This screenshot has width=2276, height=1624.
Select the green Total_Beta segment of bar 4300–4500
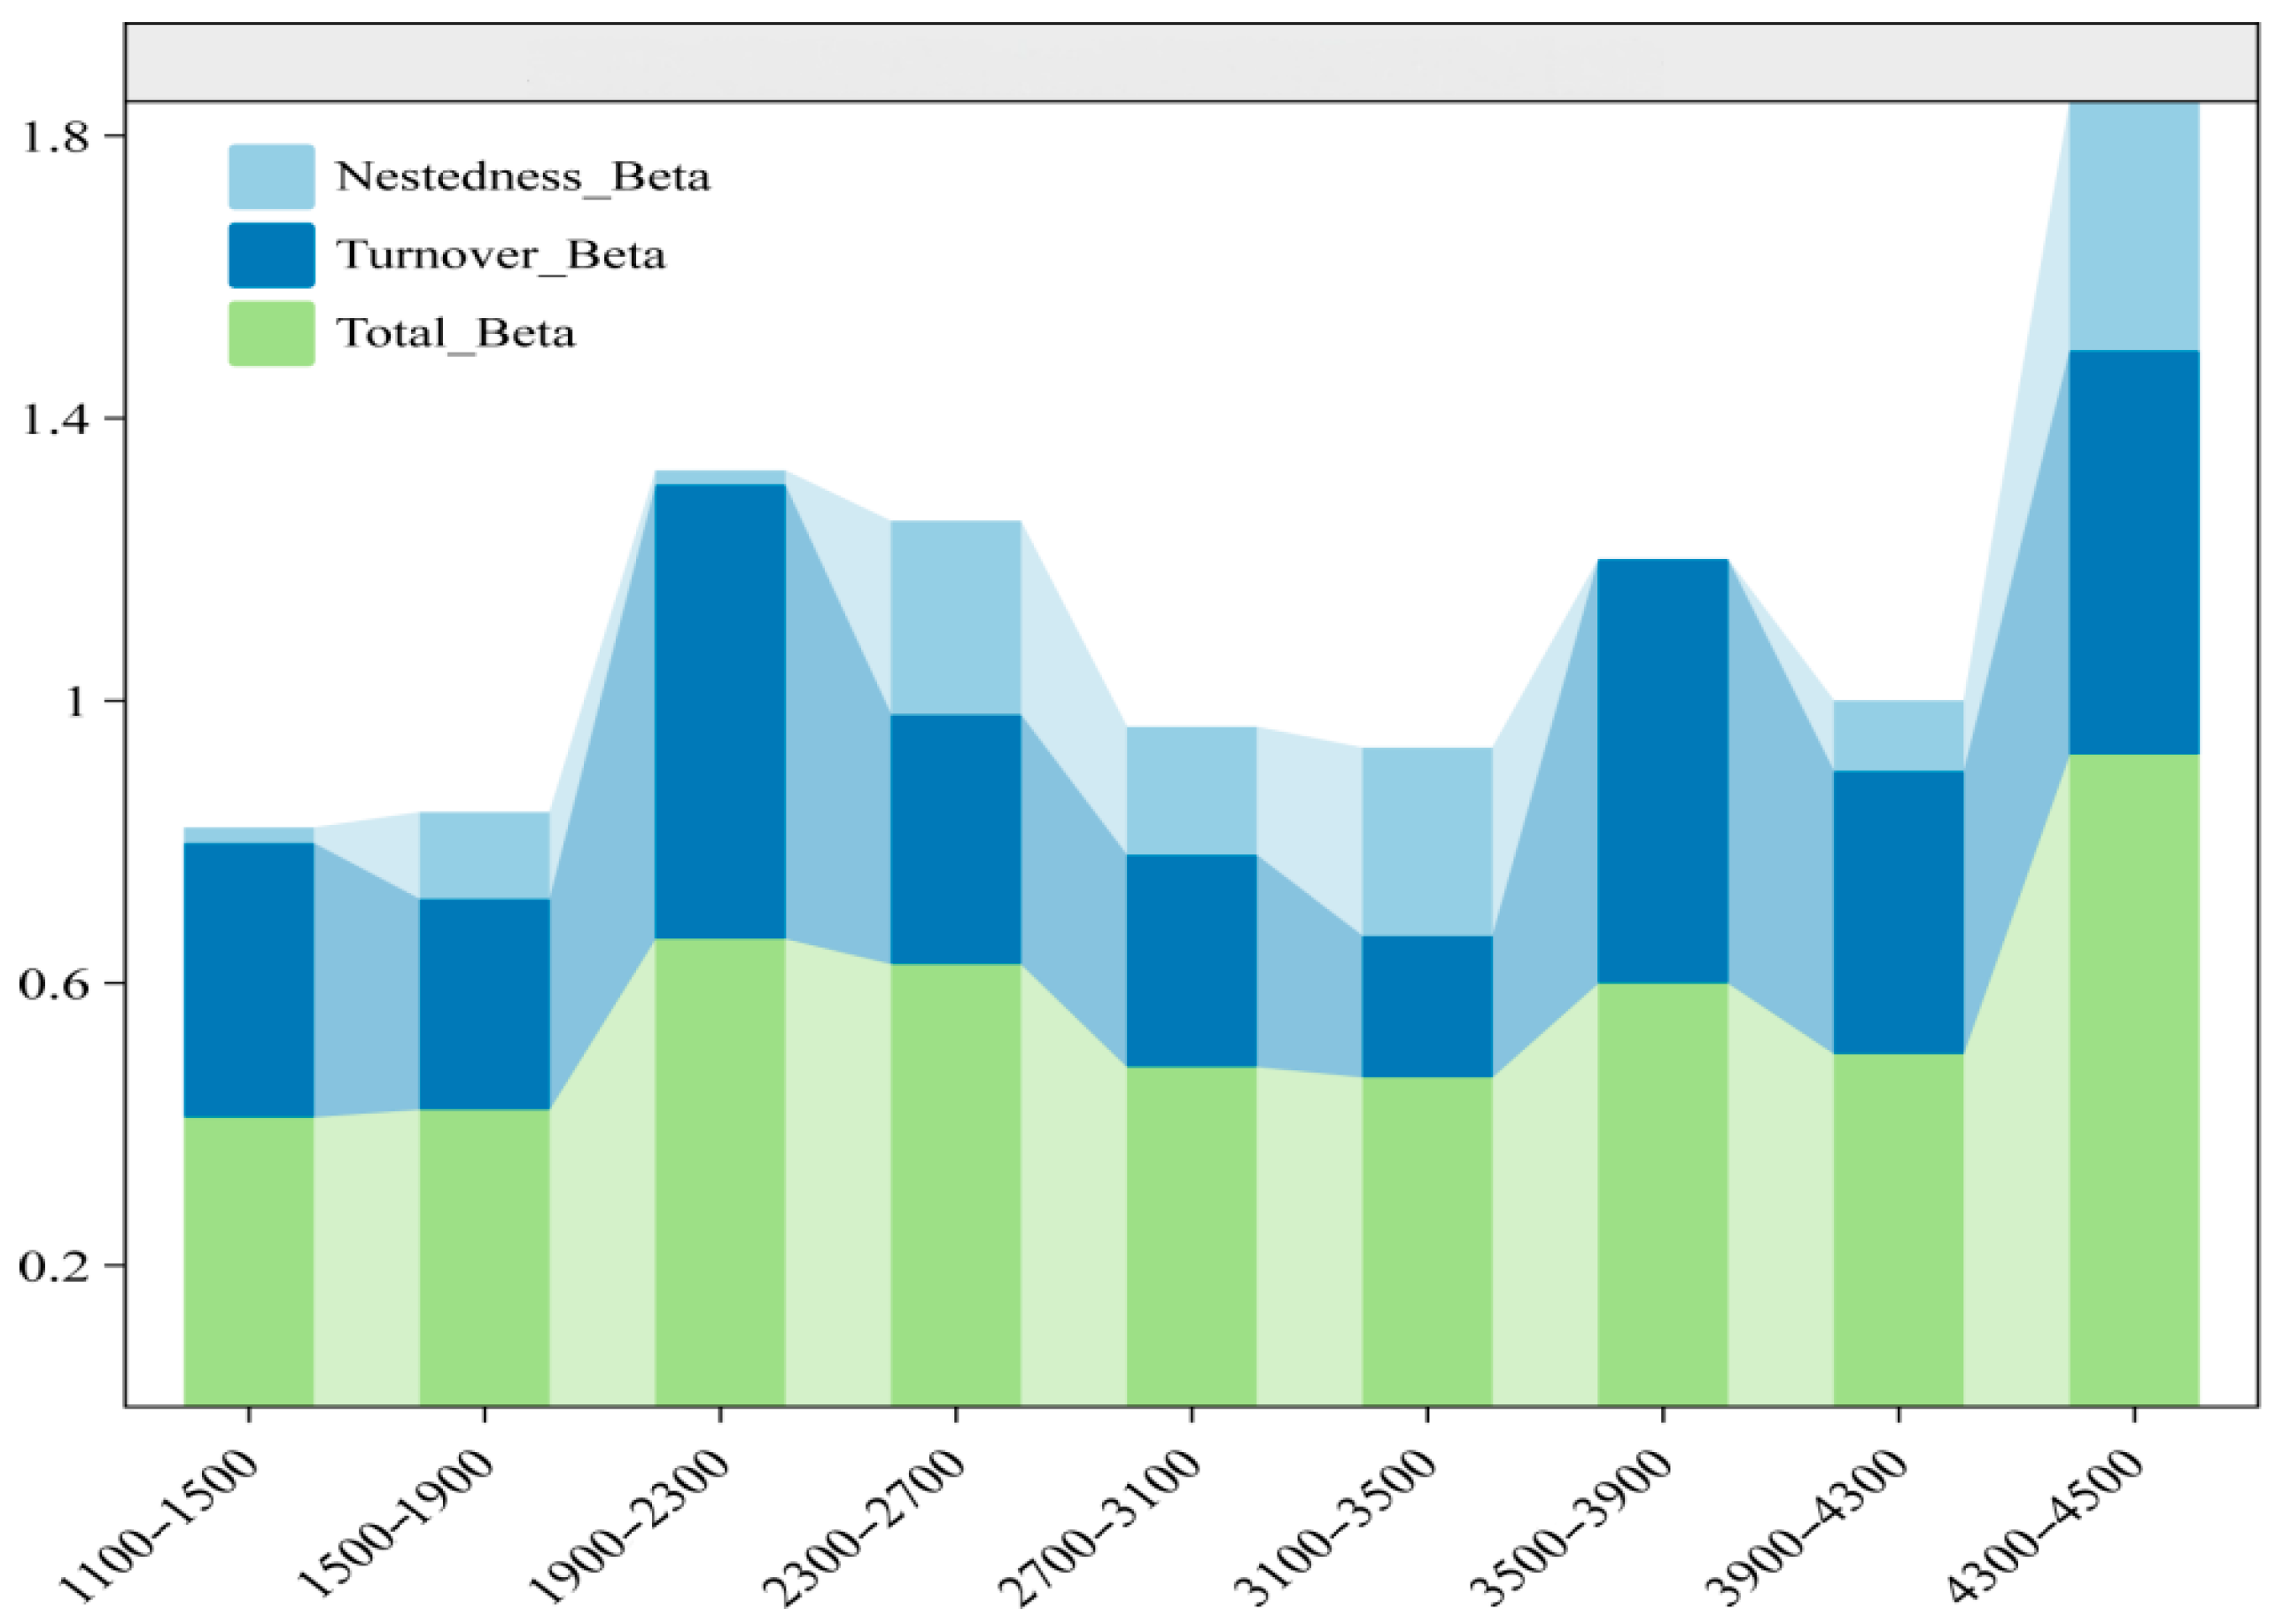click(x=2134, y=1080)
